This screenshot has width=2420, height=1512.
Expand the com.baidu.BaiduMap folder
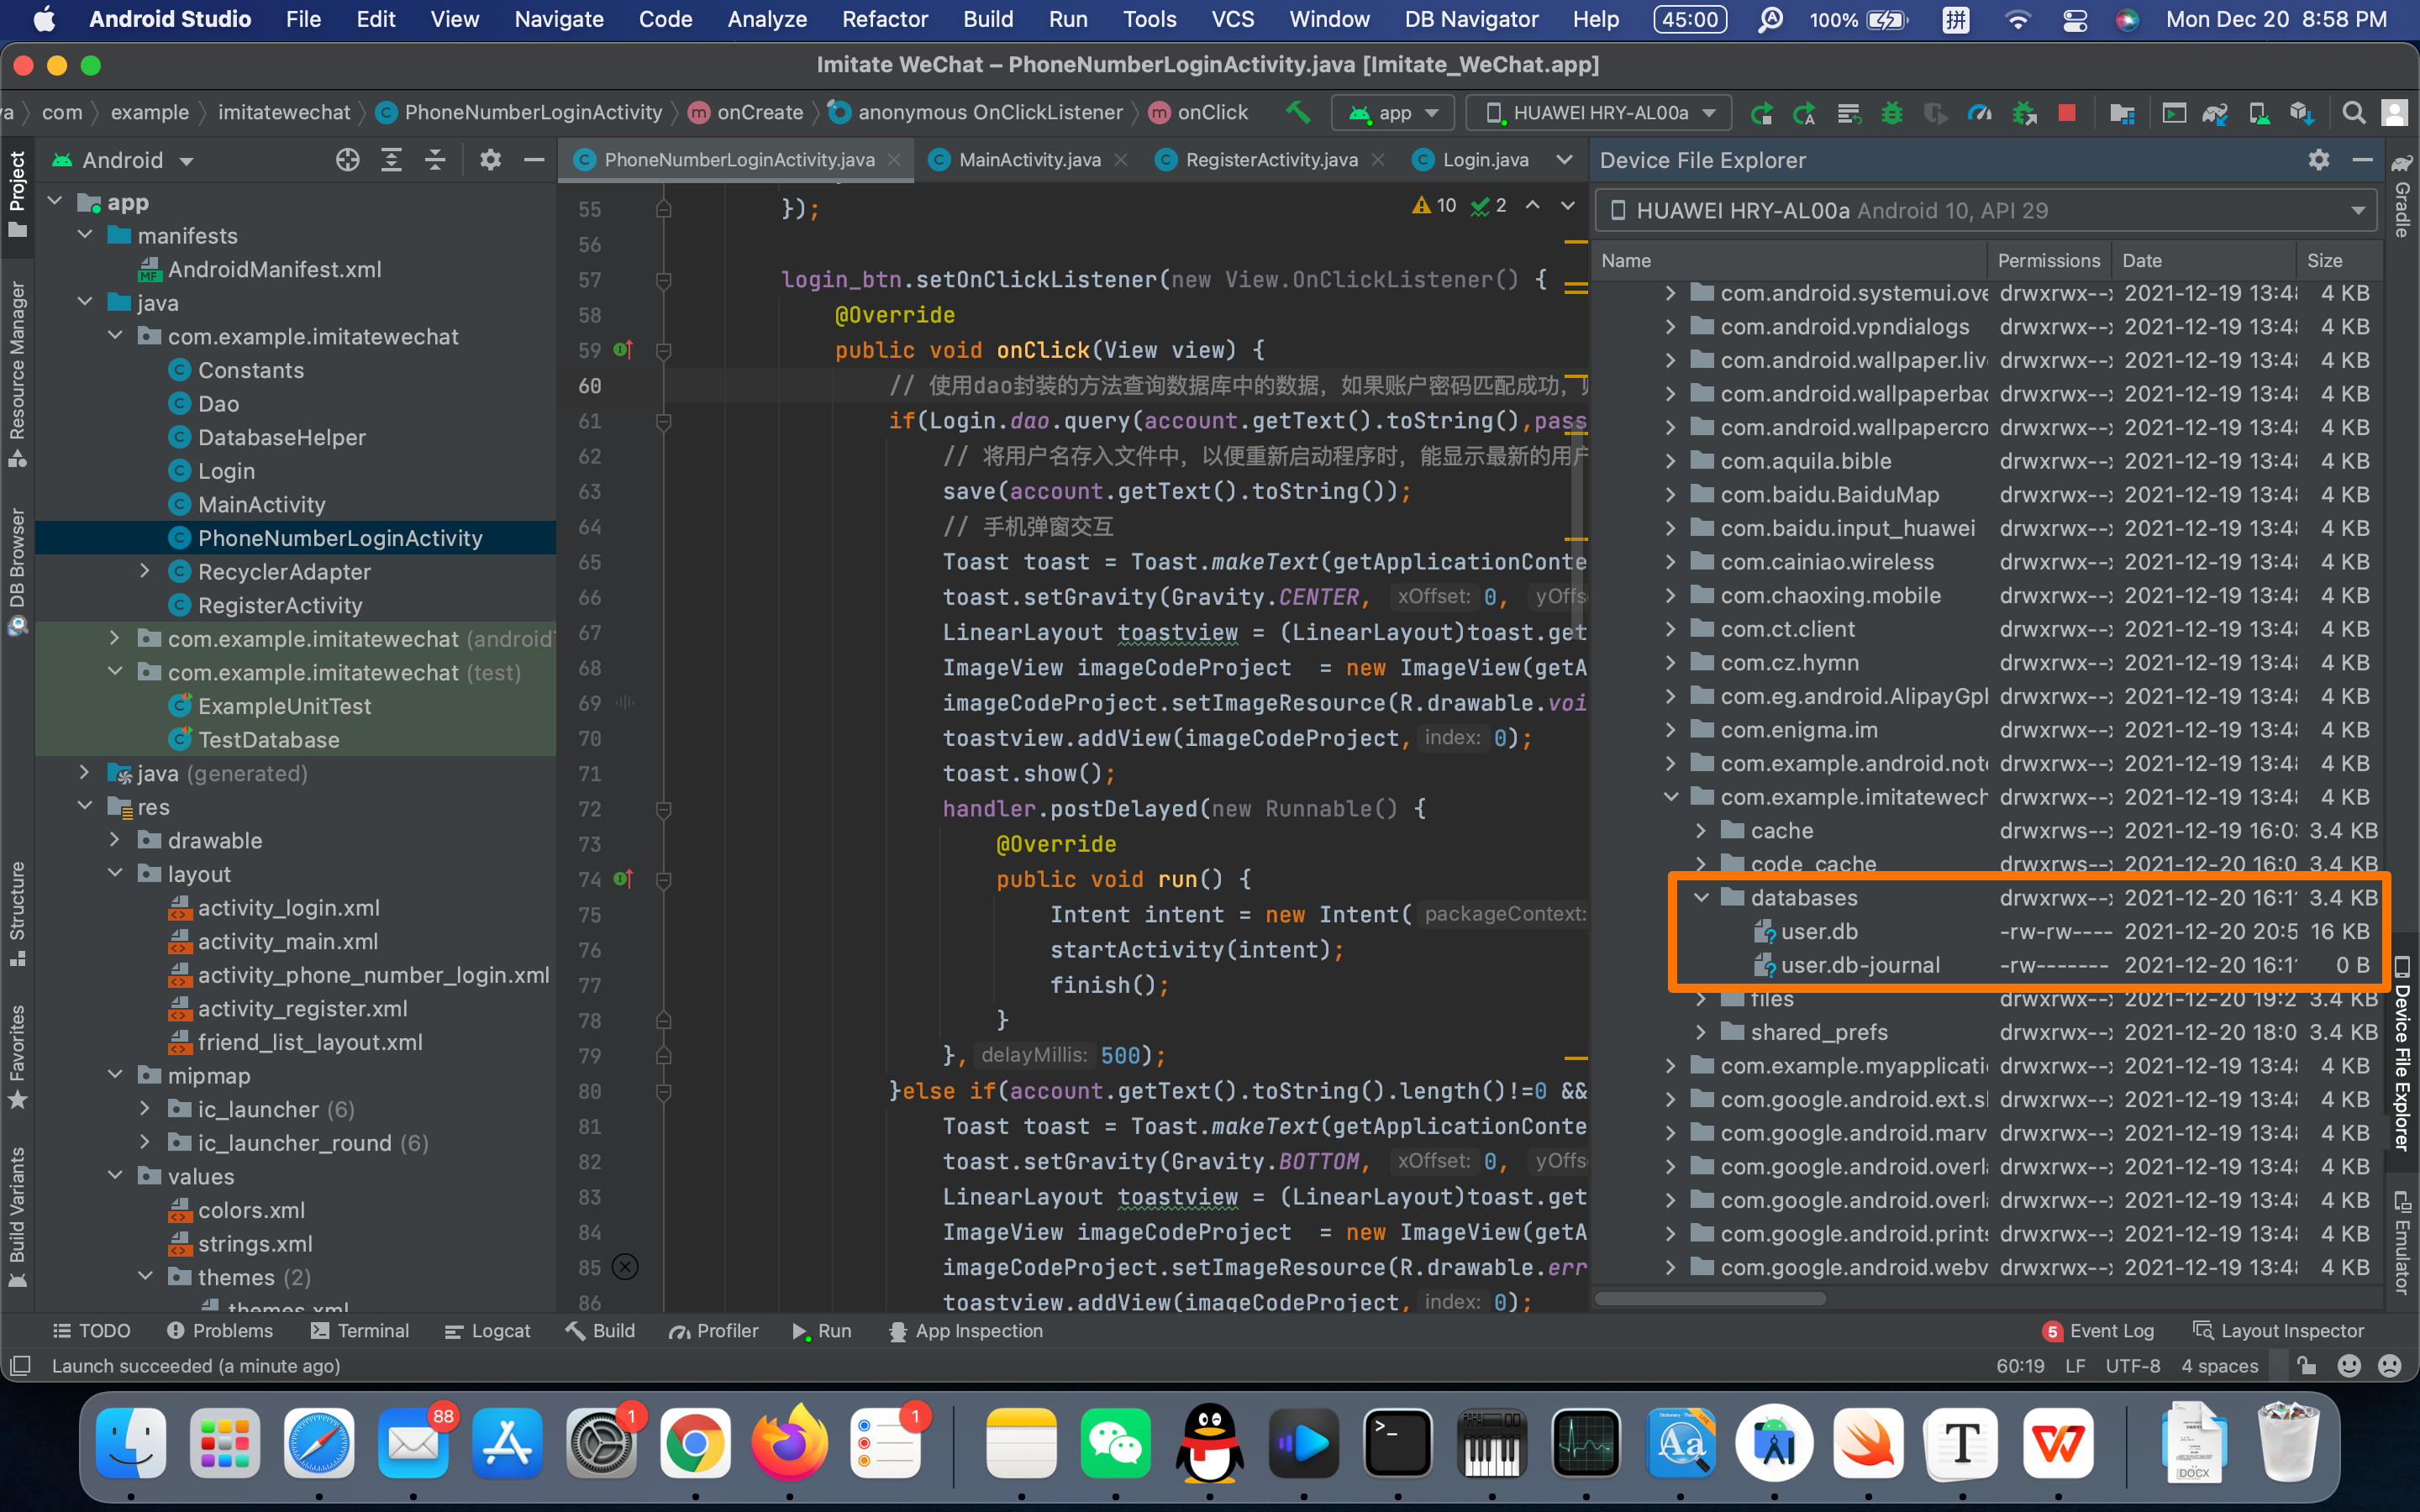pyautogui.click(x=1670, y=494)
